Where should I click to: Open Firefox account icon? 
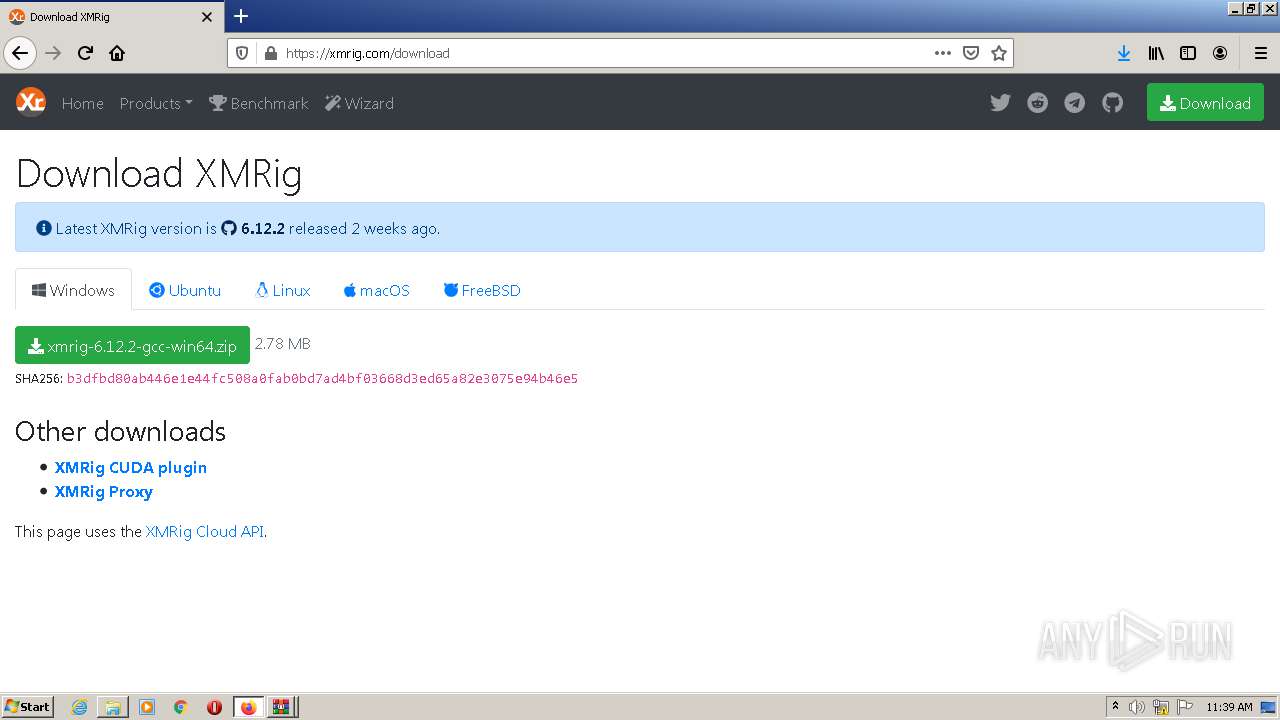click(x=1220, y=53)
